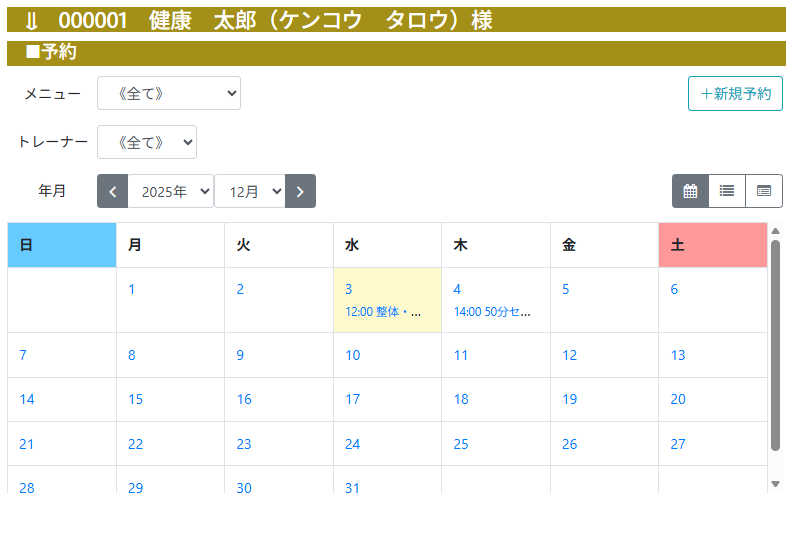The width and height of the screenshot is (792, 540).
Task: Select December 10 on calendar
Action: point(352,355)
